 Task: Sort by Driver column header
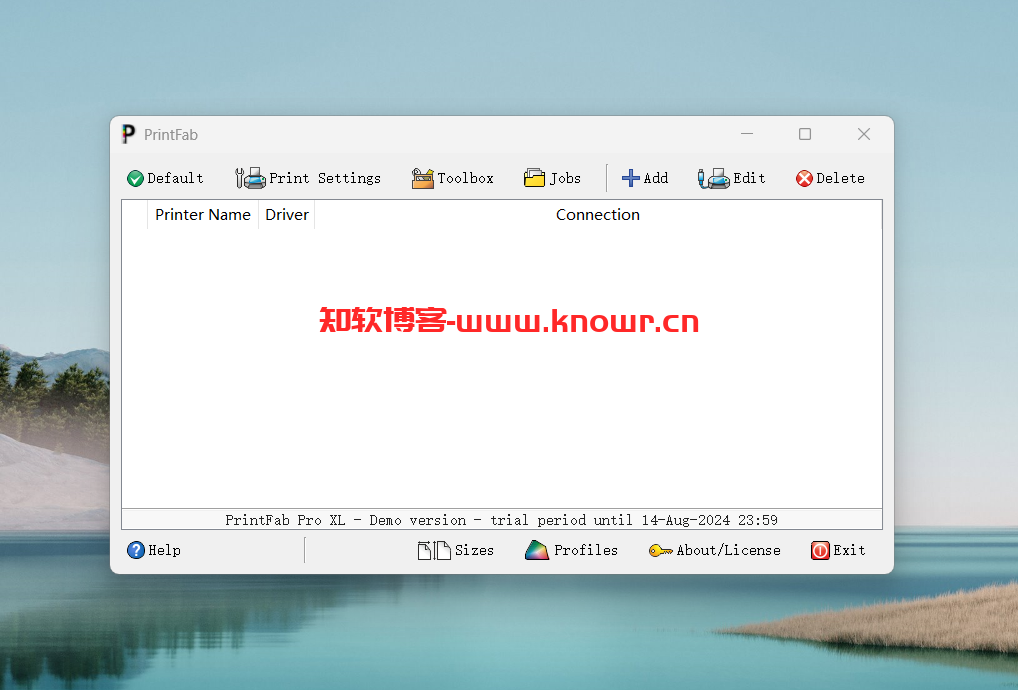(x=287, y=215)
